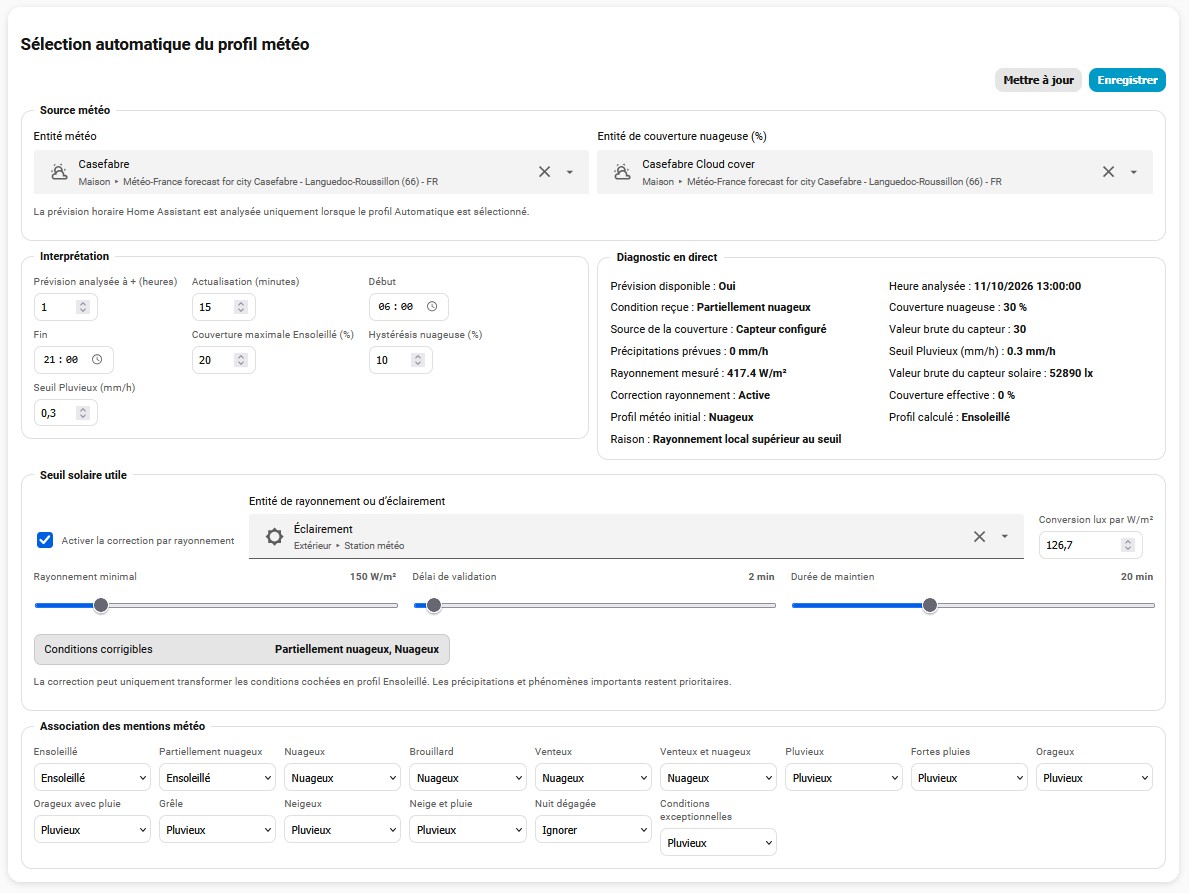Focus the Hystérésis nuageuse field
Viewport: 1189px width, 893px height.
[400, 360]
